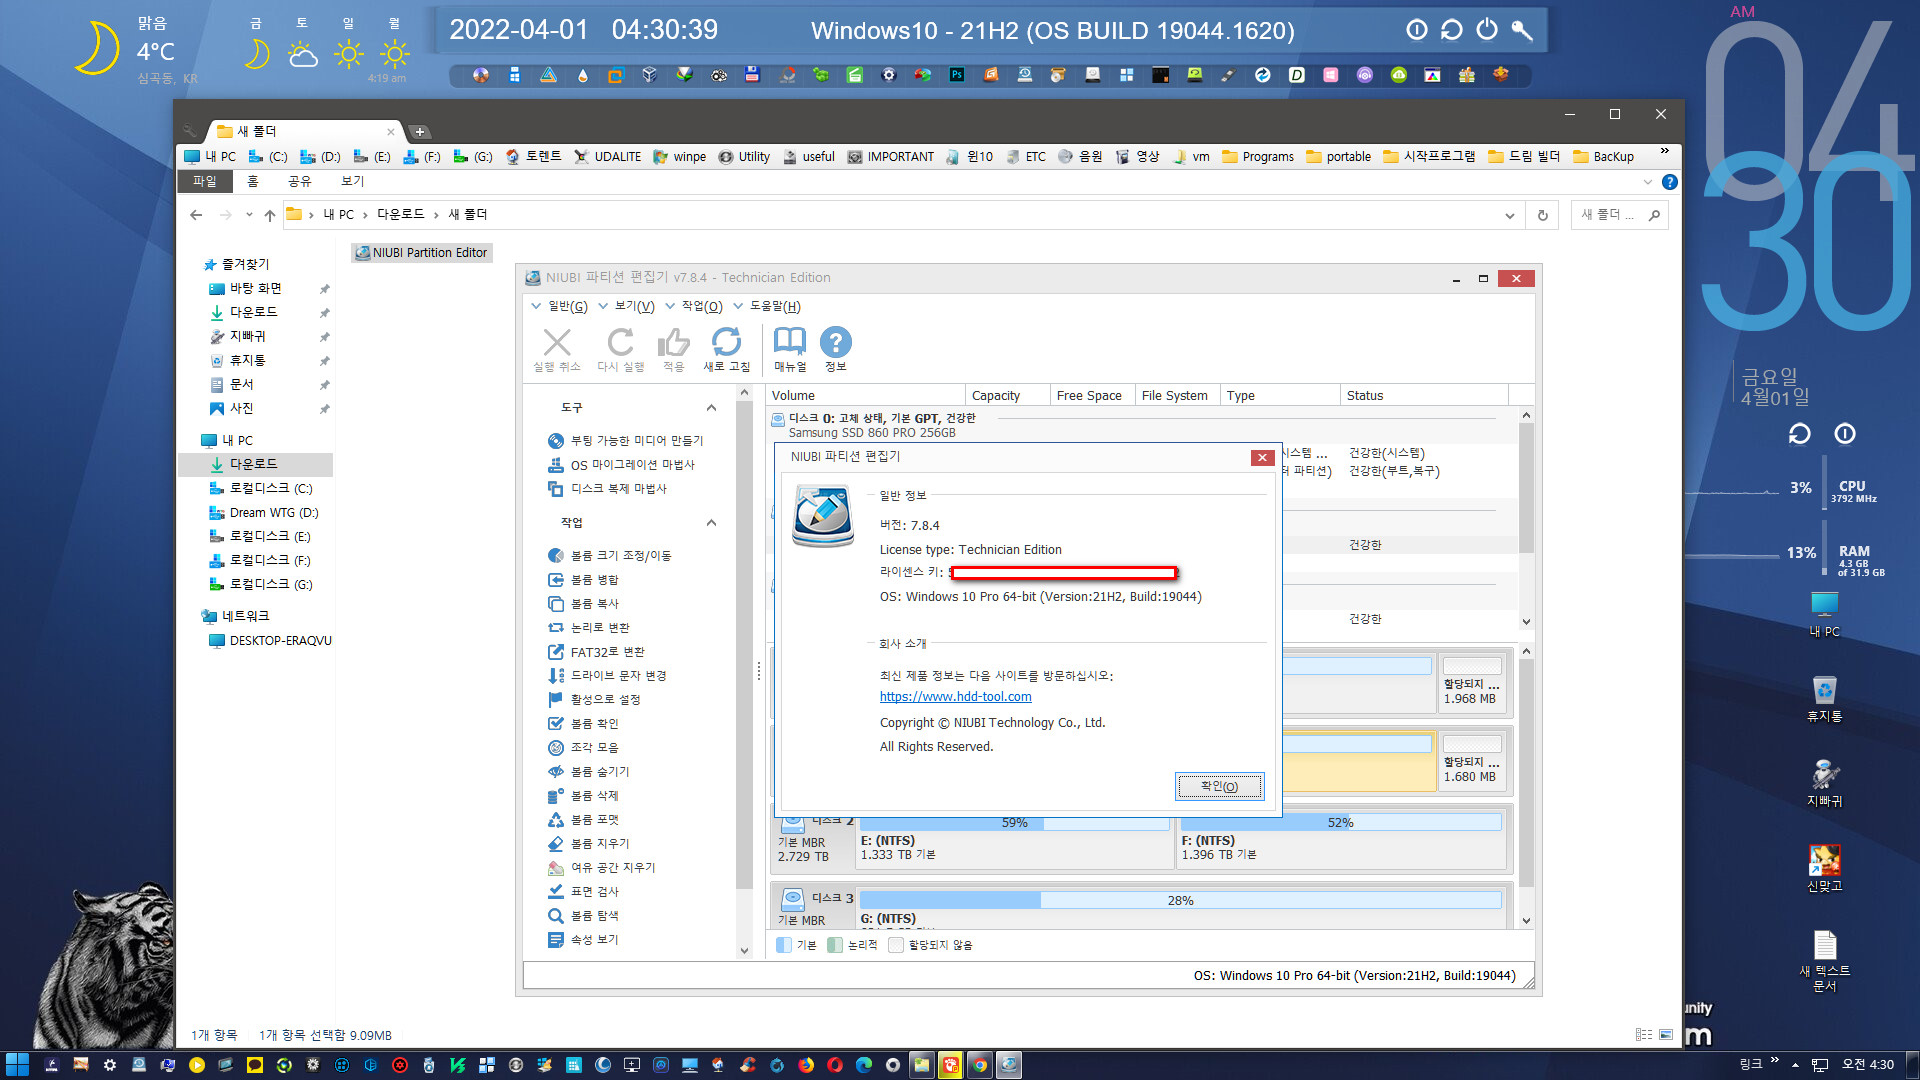Click the Explorer refresh button
The width and height of the screenshot is (1920, 1080).
coord(1542,215)
